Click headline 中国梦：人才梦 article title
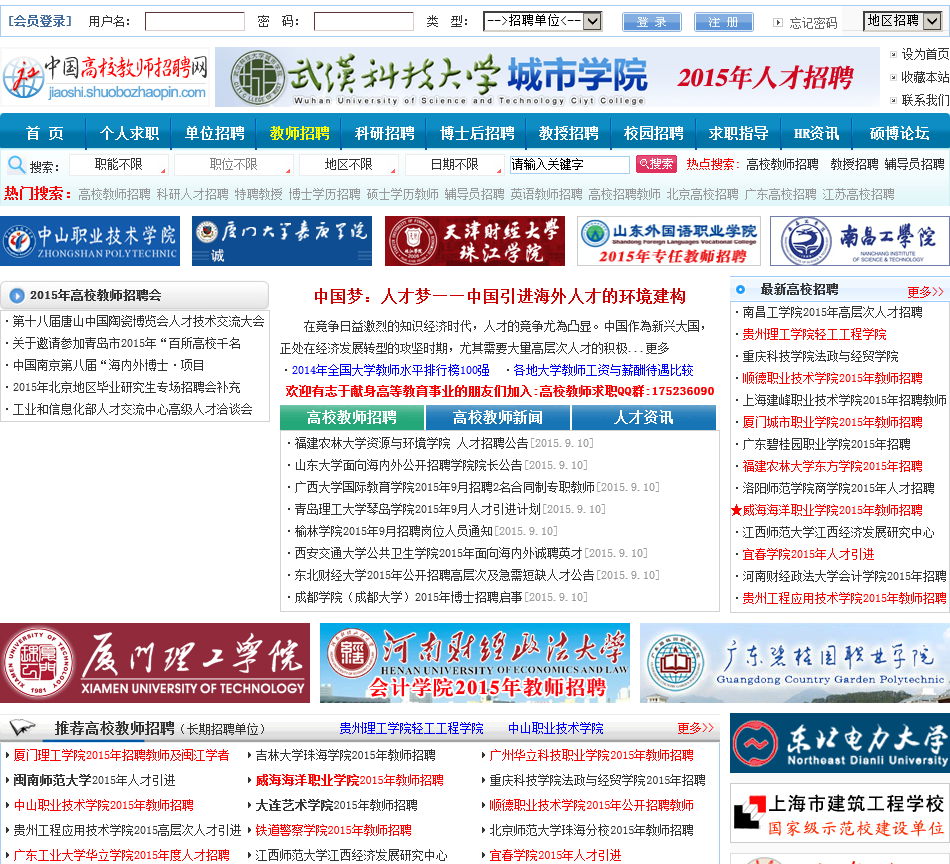Image resolution: width=950 pixels, height=864 pixels. click(500, 296)
